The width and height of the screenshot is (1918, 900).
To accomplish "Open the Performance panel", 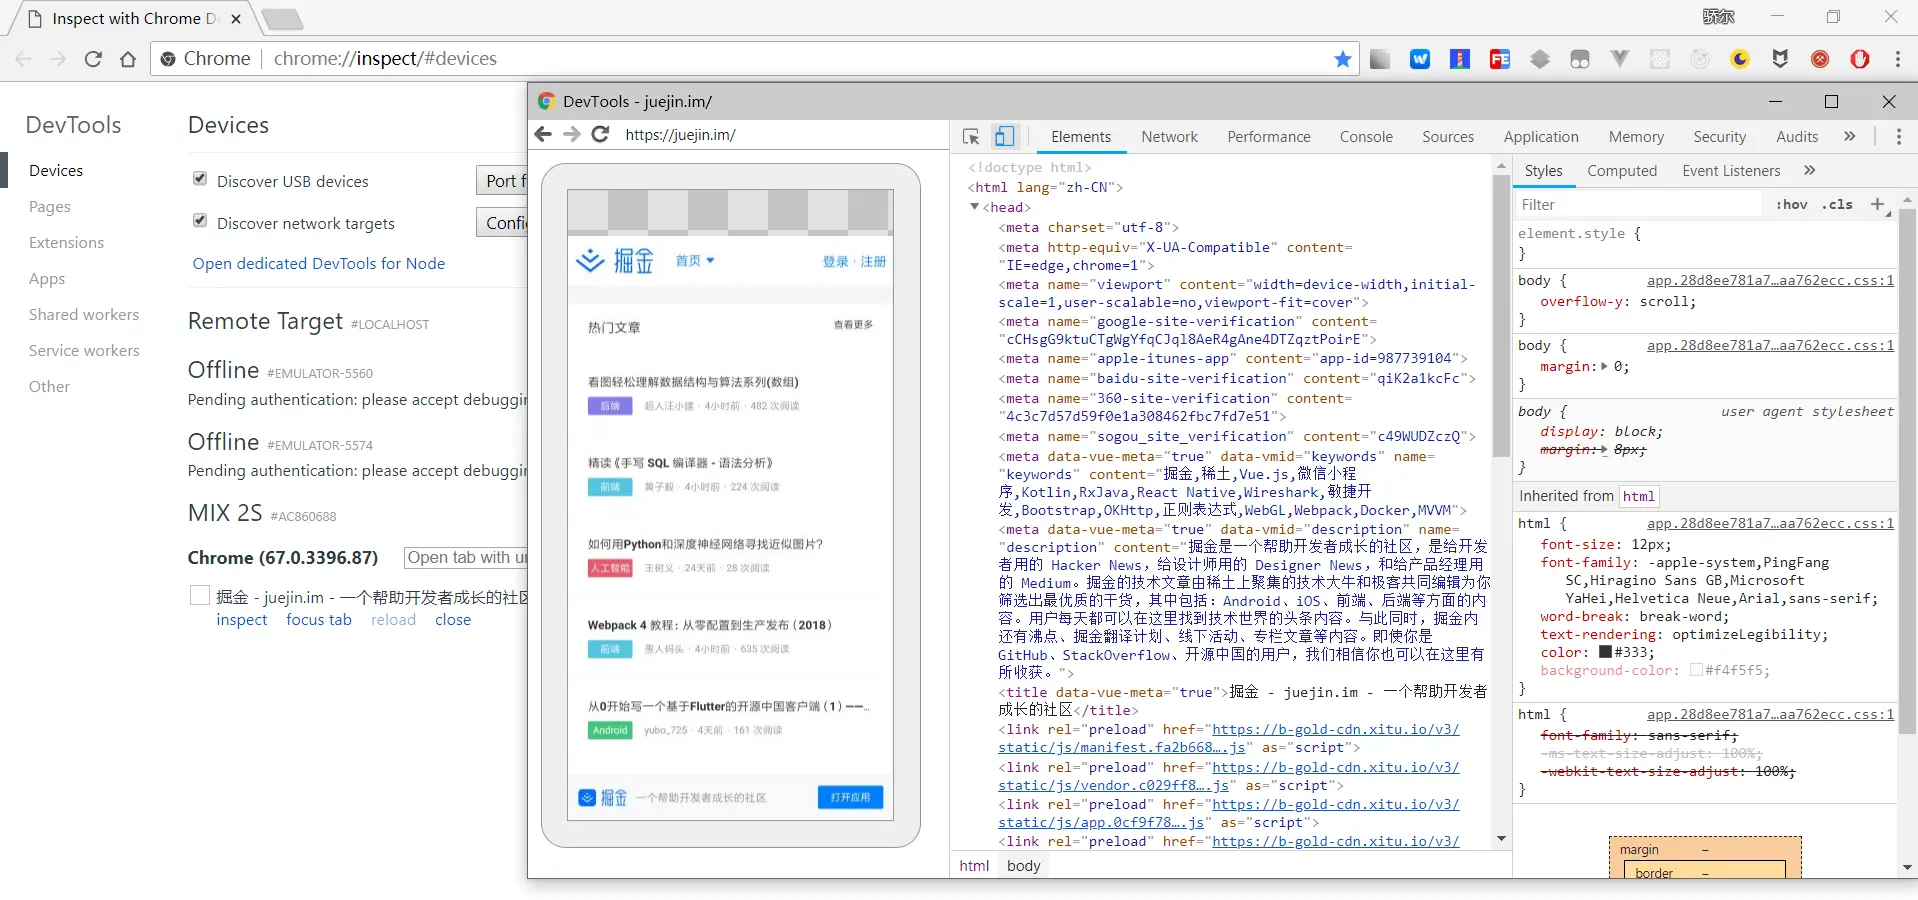I will click(x=1269, y=137).
